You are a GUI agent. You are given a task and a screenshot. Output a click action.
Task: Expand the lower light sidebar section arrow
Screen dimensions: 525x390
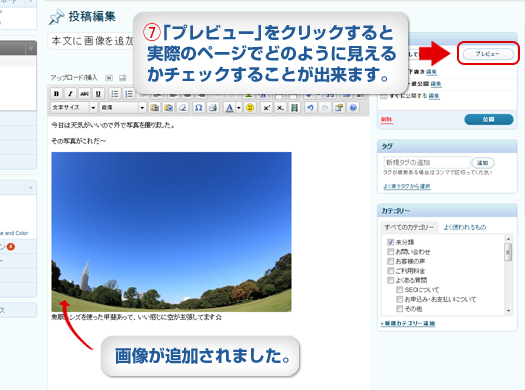pos(31,188)
